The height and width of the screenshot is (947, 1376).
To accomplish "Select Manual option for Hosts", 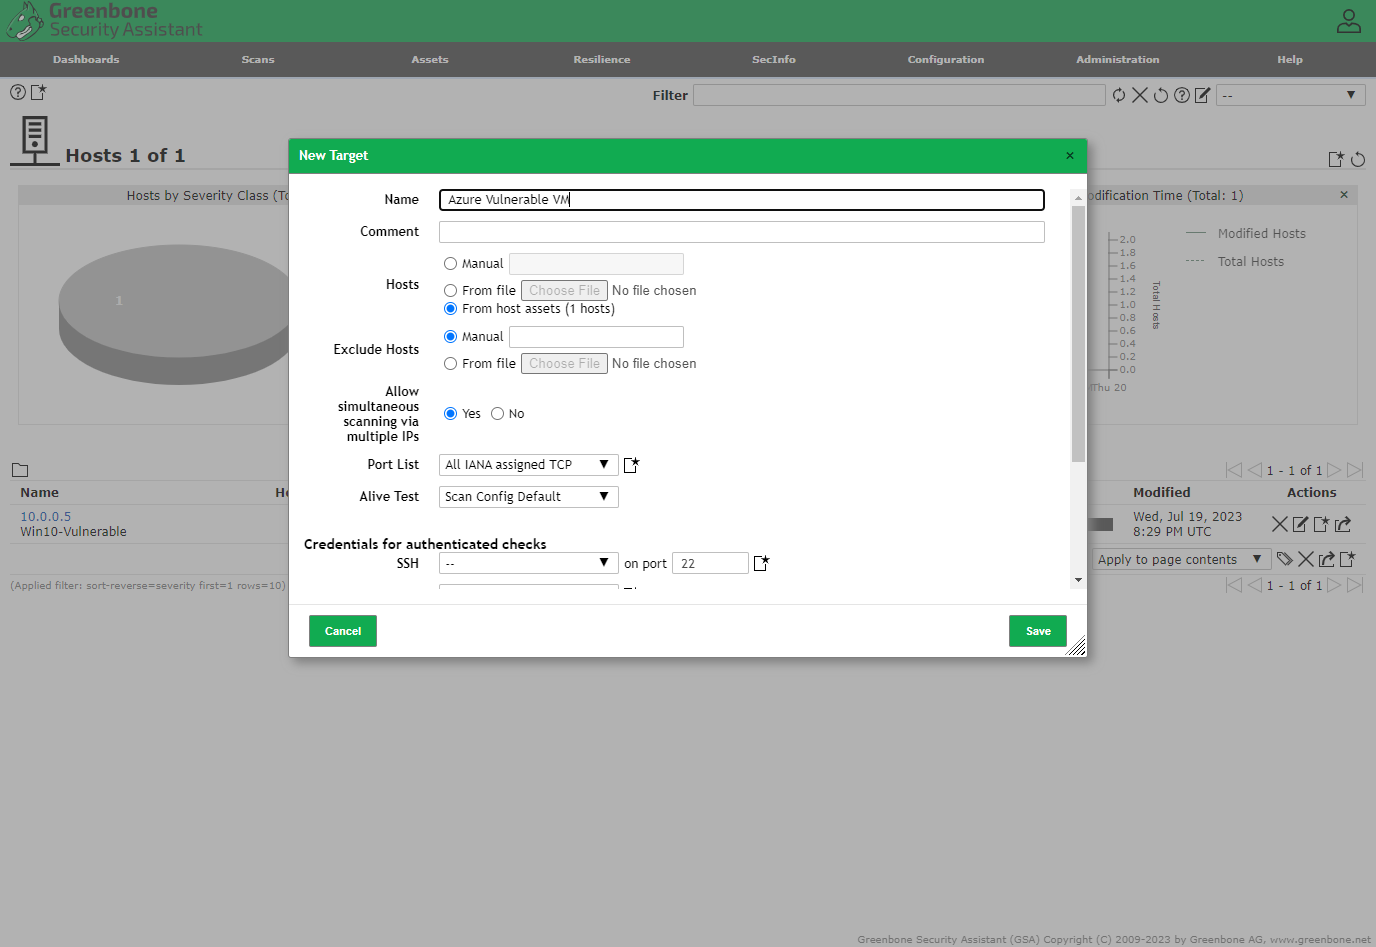I will 450,264.
